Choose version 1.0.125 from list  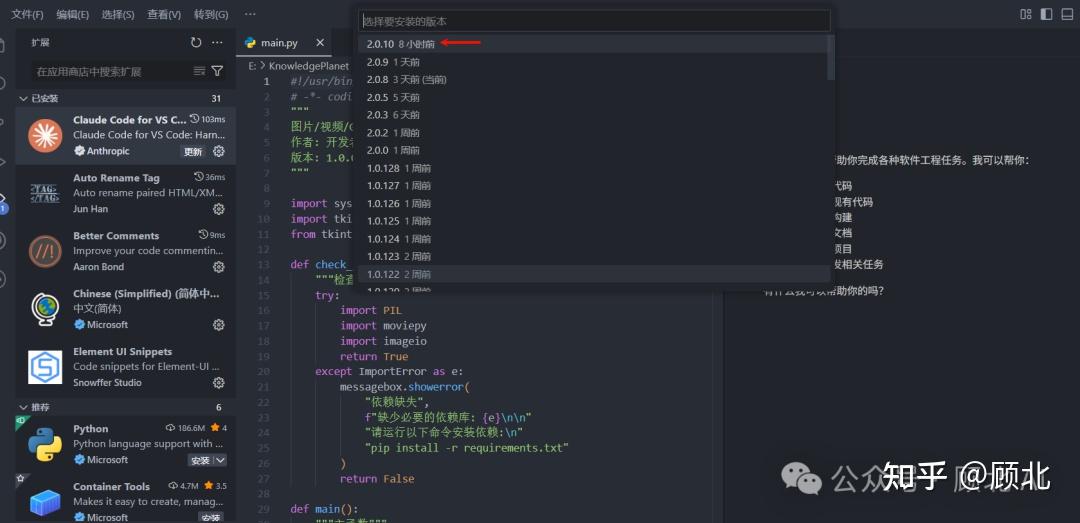592,221
